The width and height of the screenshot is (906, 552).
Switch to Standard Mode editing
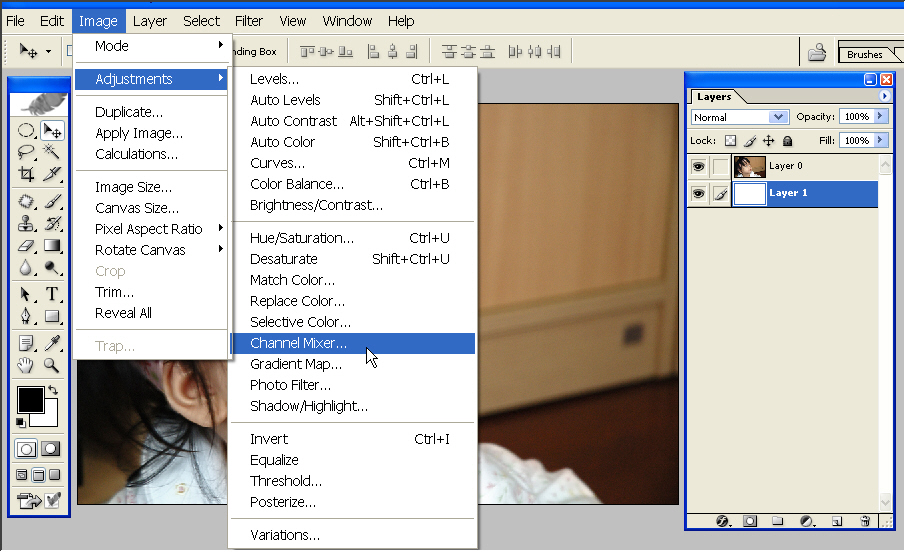[x=26, y=449]
